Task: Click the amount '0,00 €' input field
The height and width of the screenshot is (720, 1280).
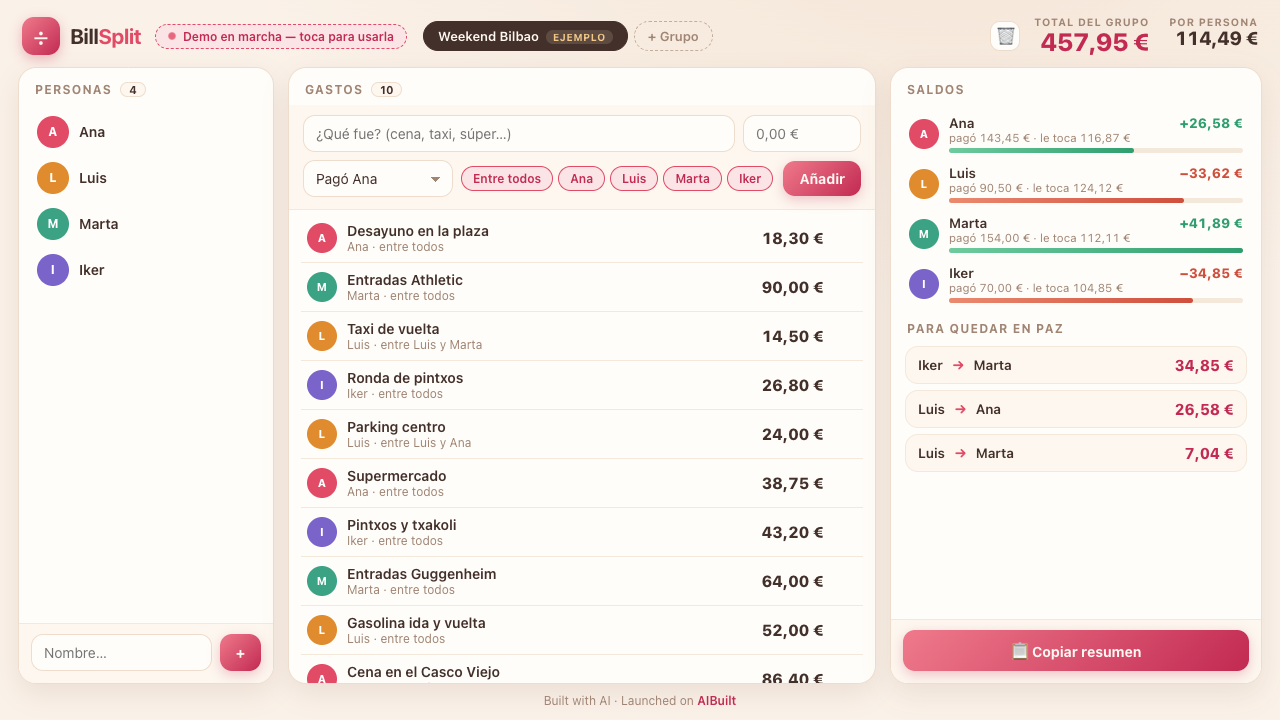Action: coord(802,134)
